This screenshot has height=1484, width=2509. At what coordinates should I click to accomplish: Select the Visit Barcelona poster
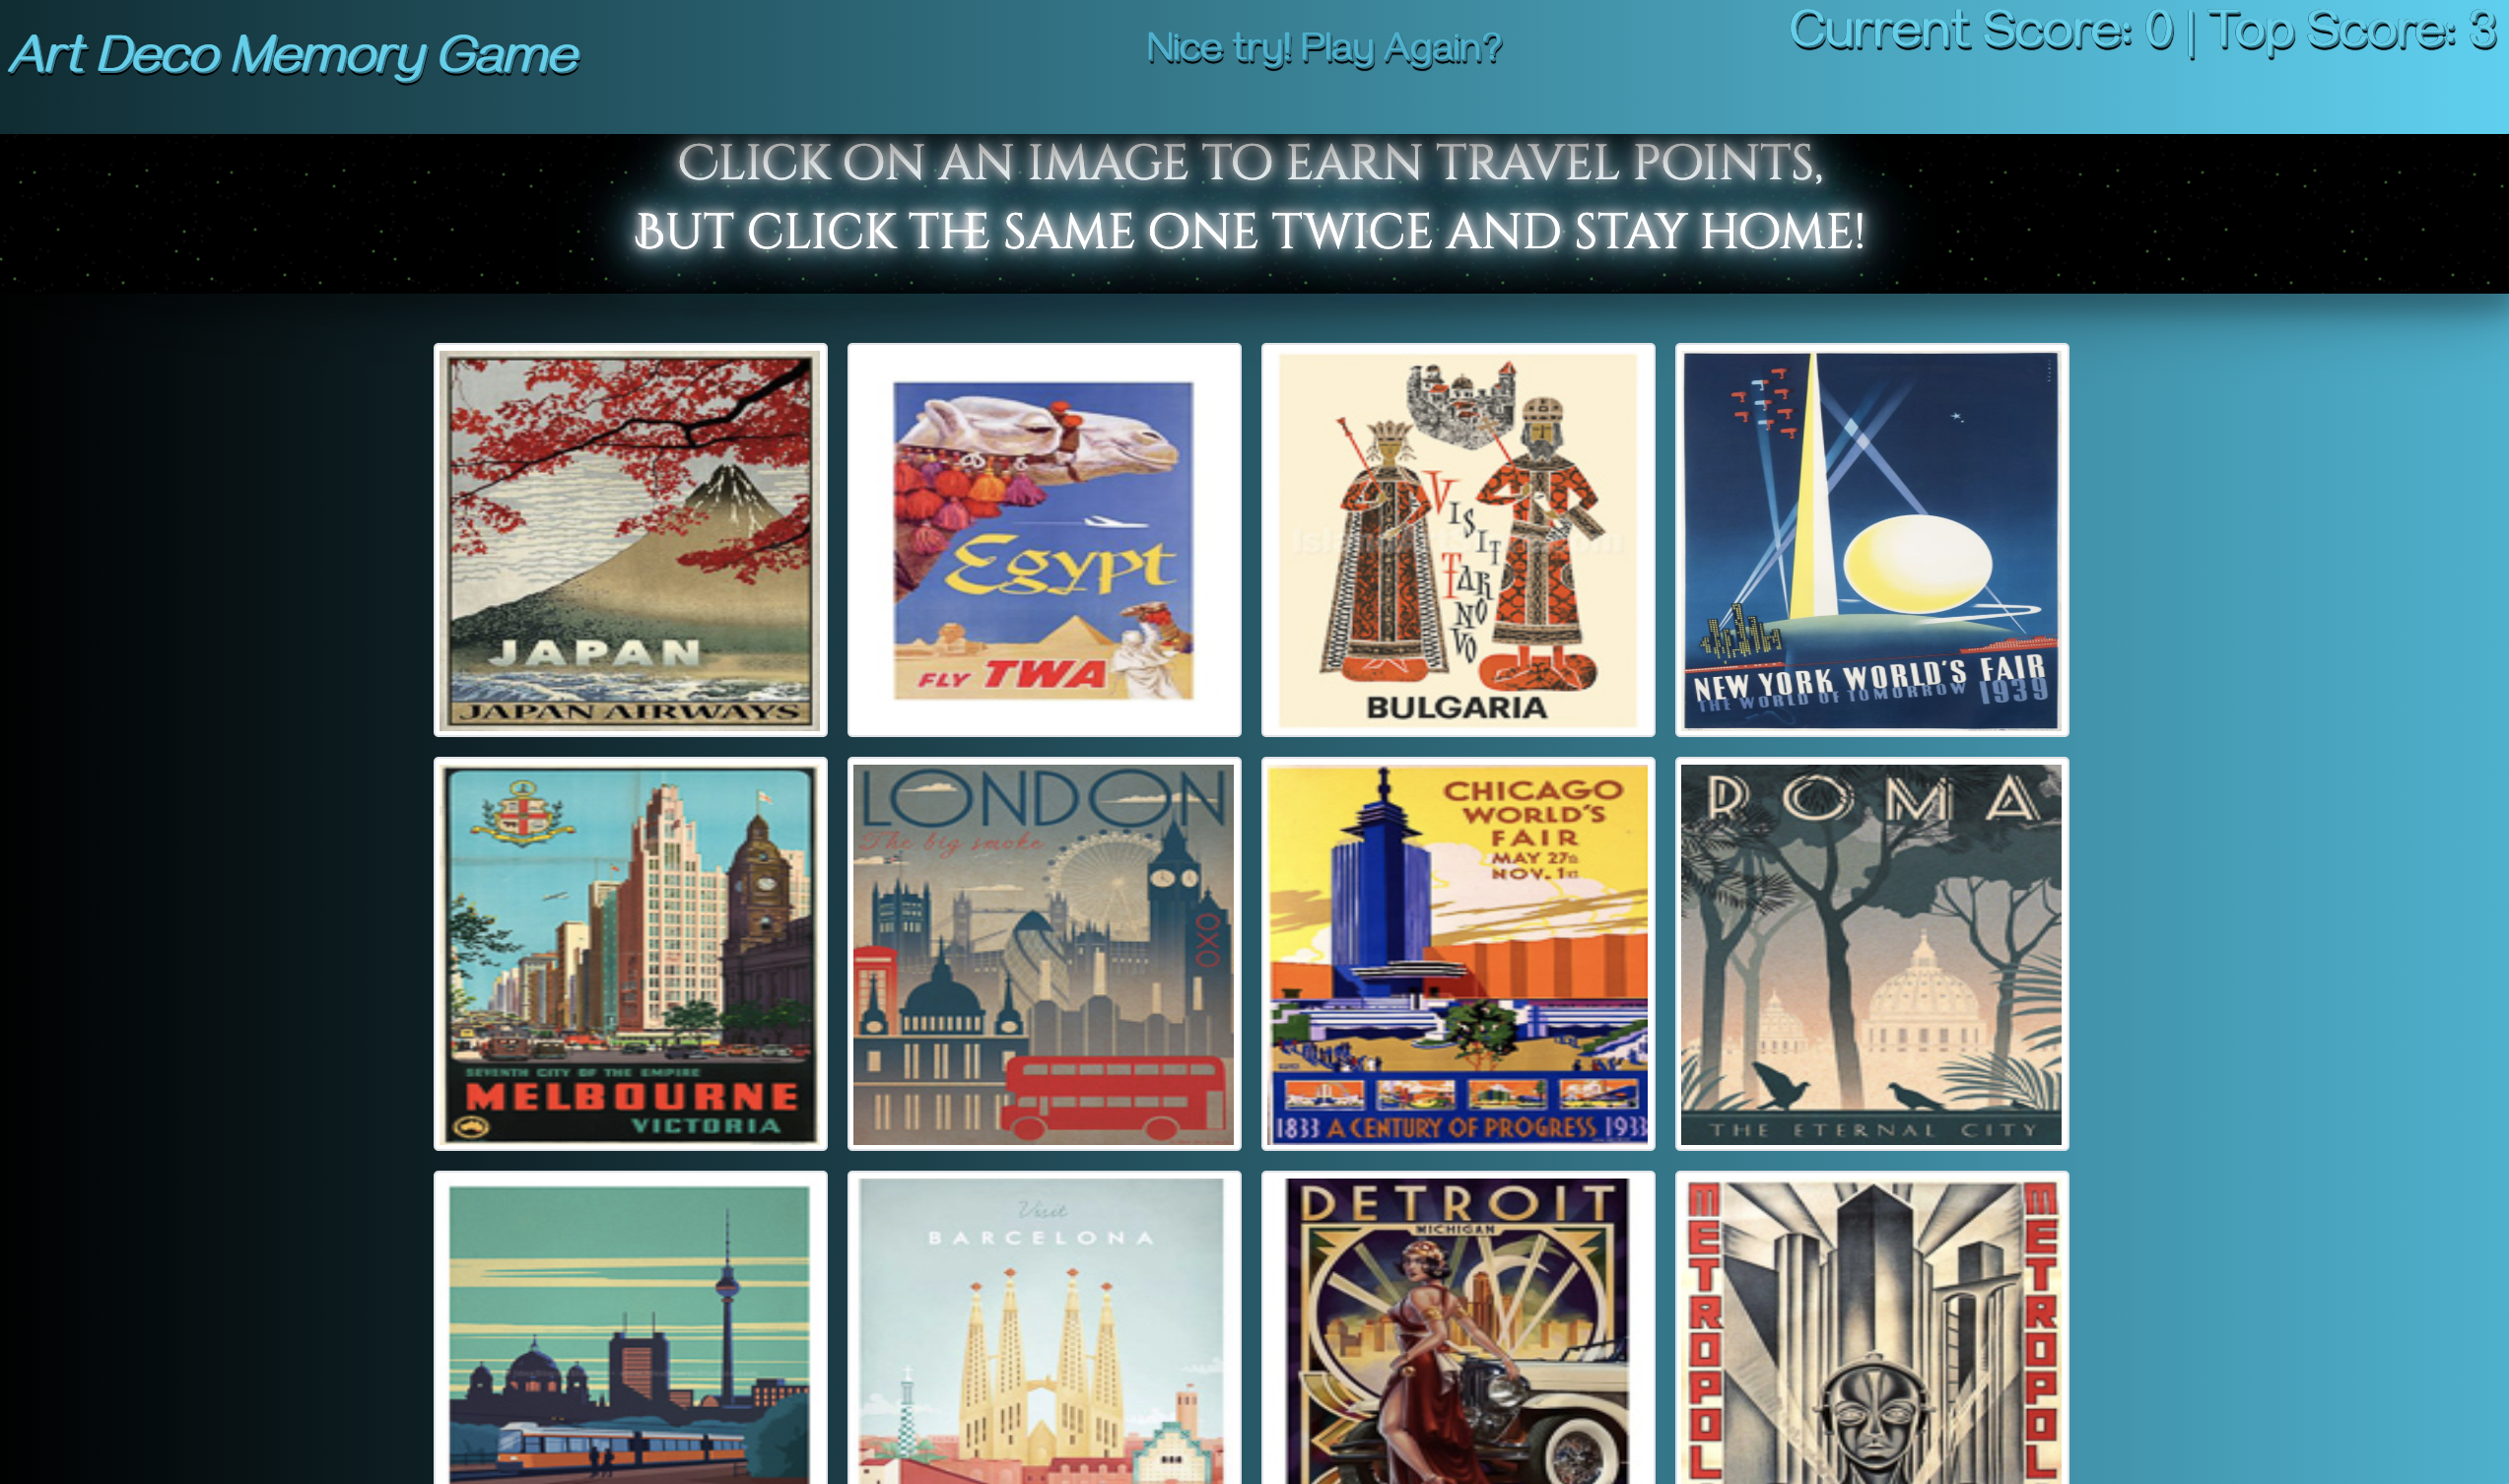1044,1328
